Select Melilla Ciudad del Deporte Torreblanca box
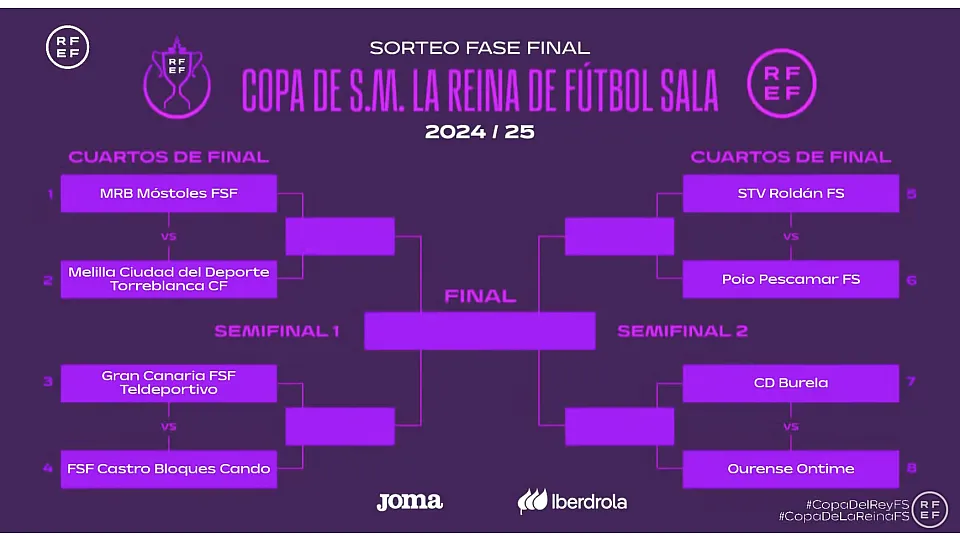Image resolution: width=960 pixels, height=540 pixels. pos(168,279)
